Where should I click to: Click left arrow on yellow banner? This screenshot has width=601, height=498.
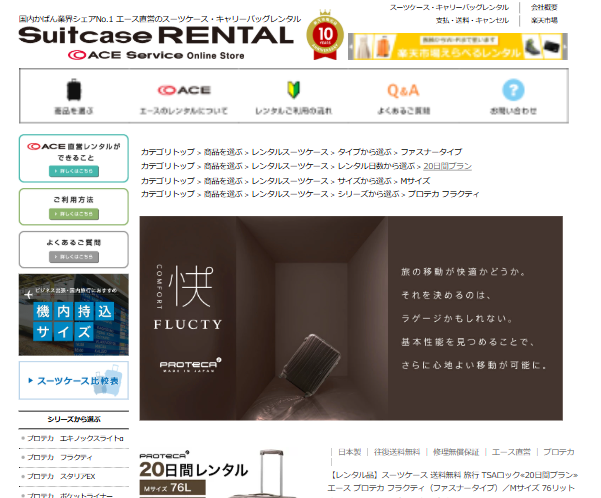click(351, 46)
